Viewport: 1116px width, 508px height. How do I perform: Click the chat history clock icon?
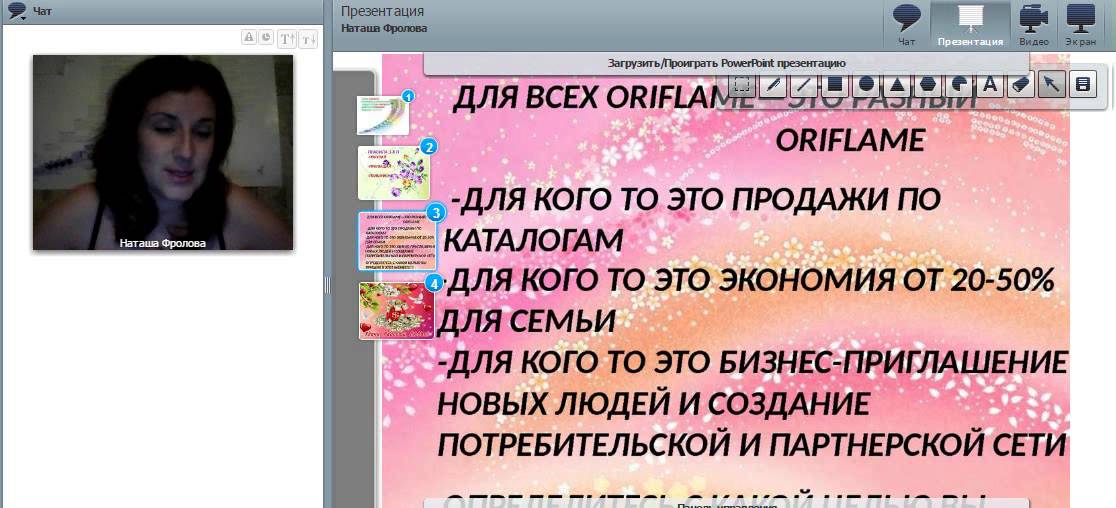pos(265,37)
